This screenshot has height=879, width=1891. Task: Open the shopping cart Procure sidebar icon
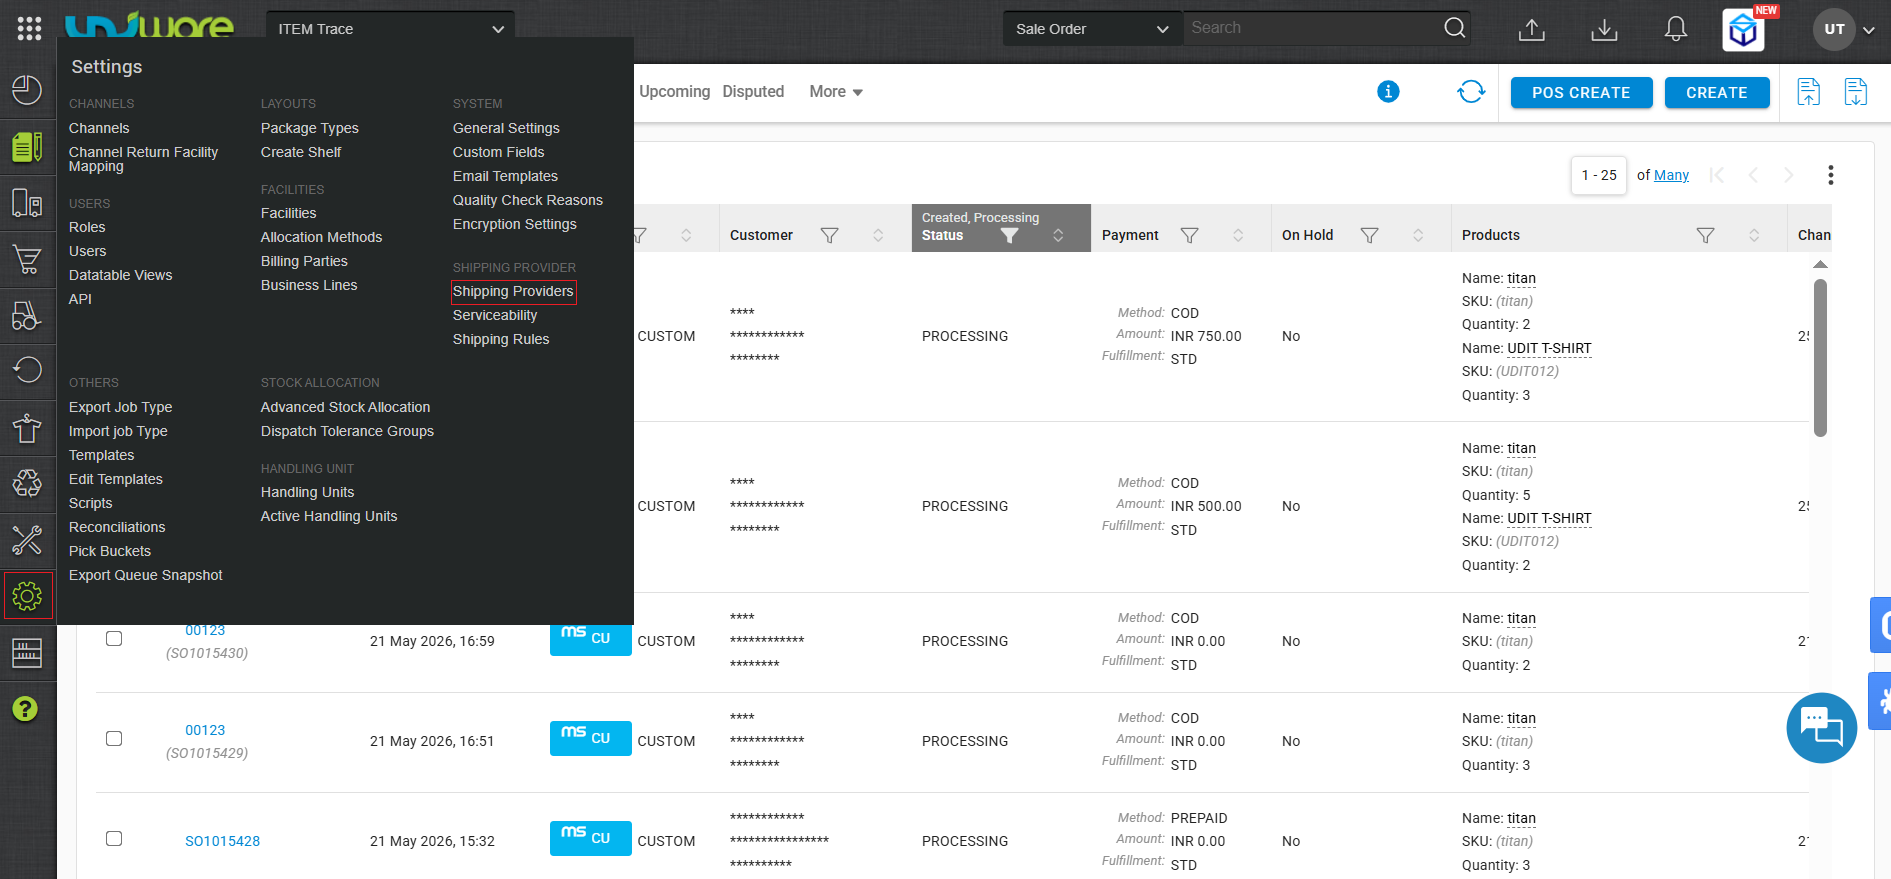pyautogui.click(x=27, y=259)
